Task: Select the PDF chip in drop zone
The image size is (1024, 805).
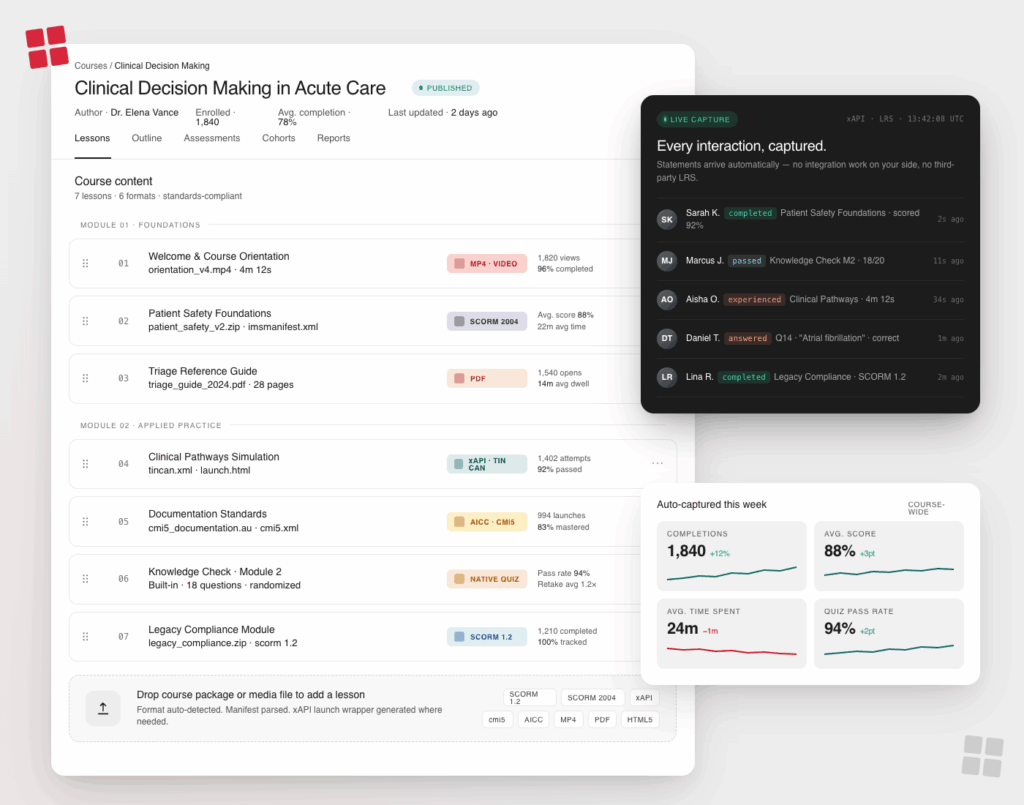Action: pyautogui.click(x=602, y=719)
